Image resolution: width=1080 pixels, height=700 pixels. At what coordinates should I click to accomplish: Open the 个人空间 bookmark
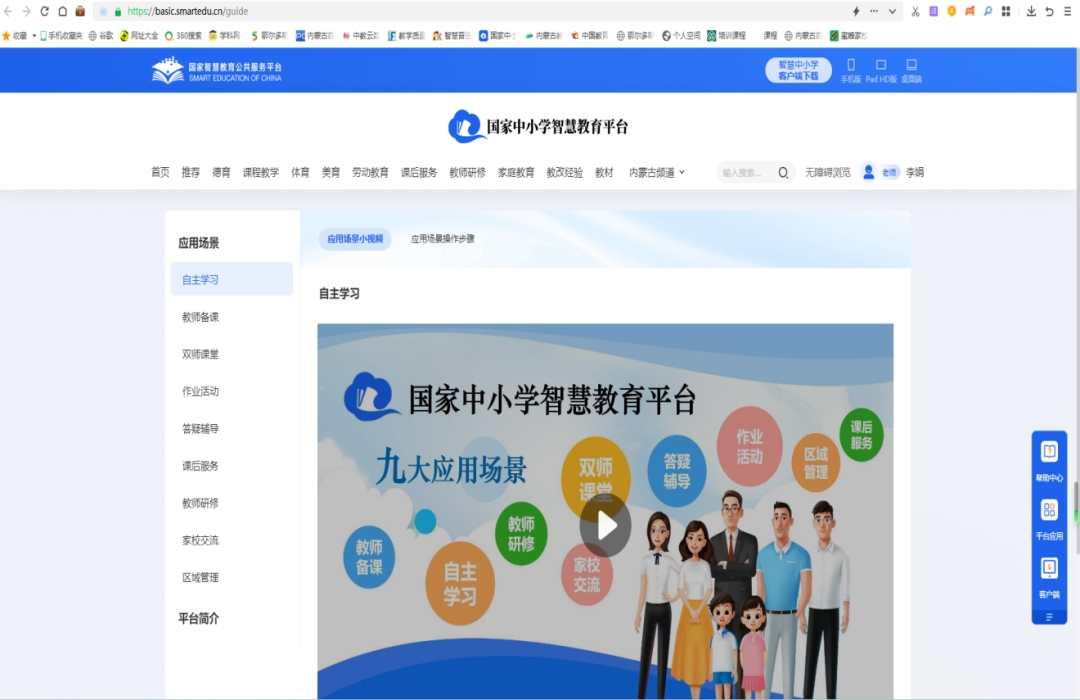[x=681, y=35]
